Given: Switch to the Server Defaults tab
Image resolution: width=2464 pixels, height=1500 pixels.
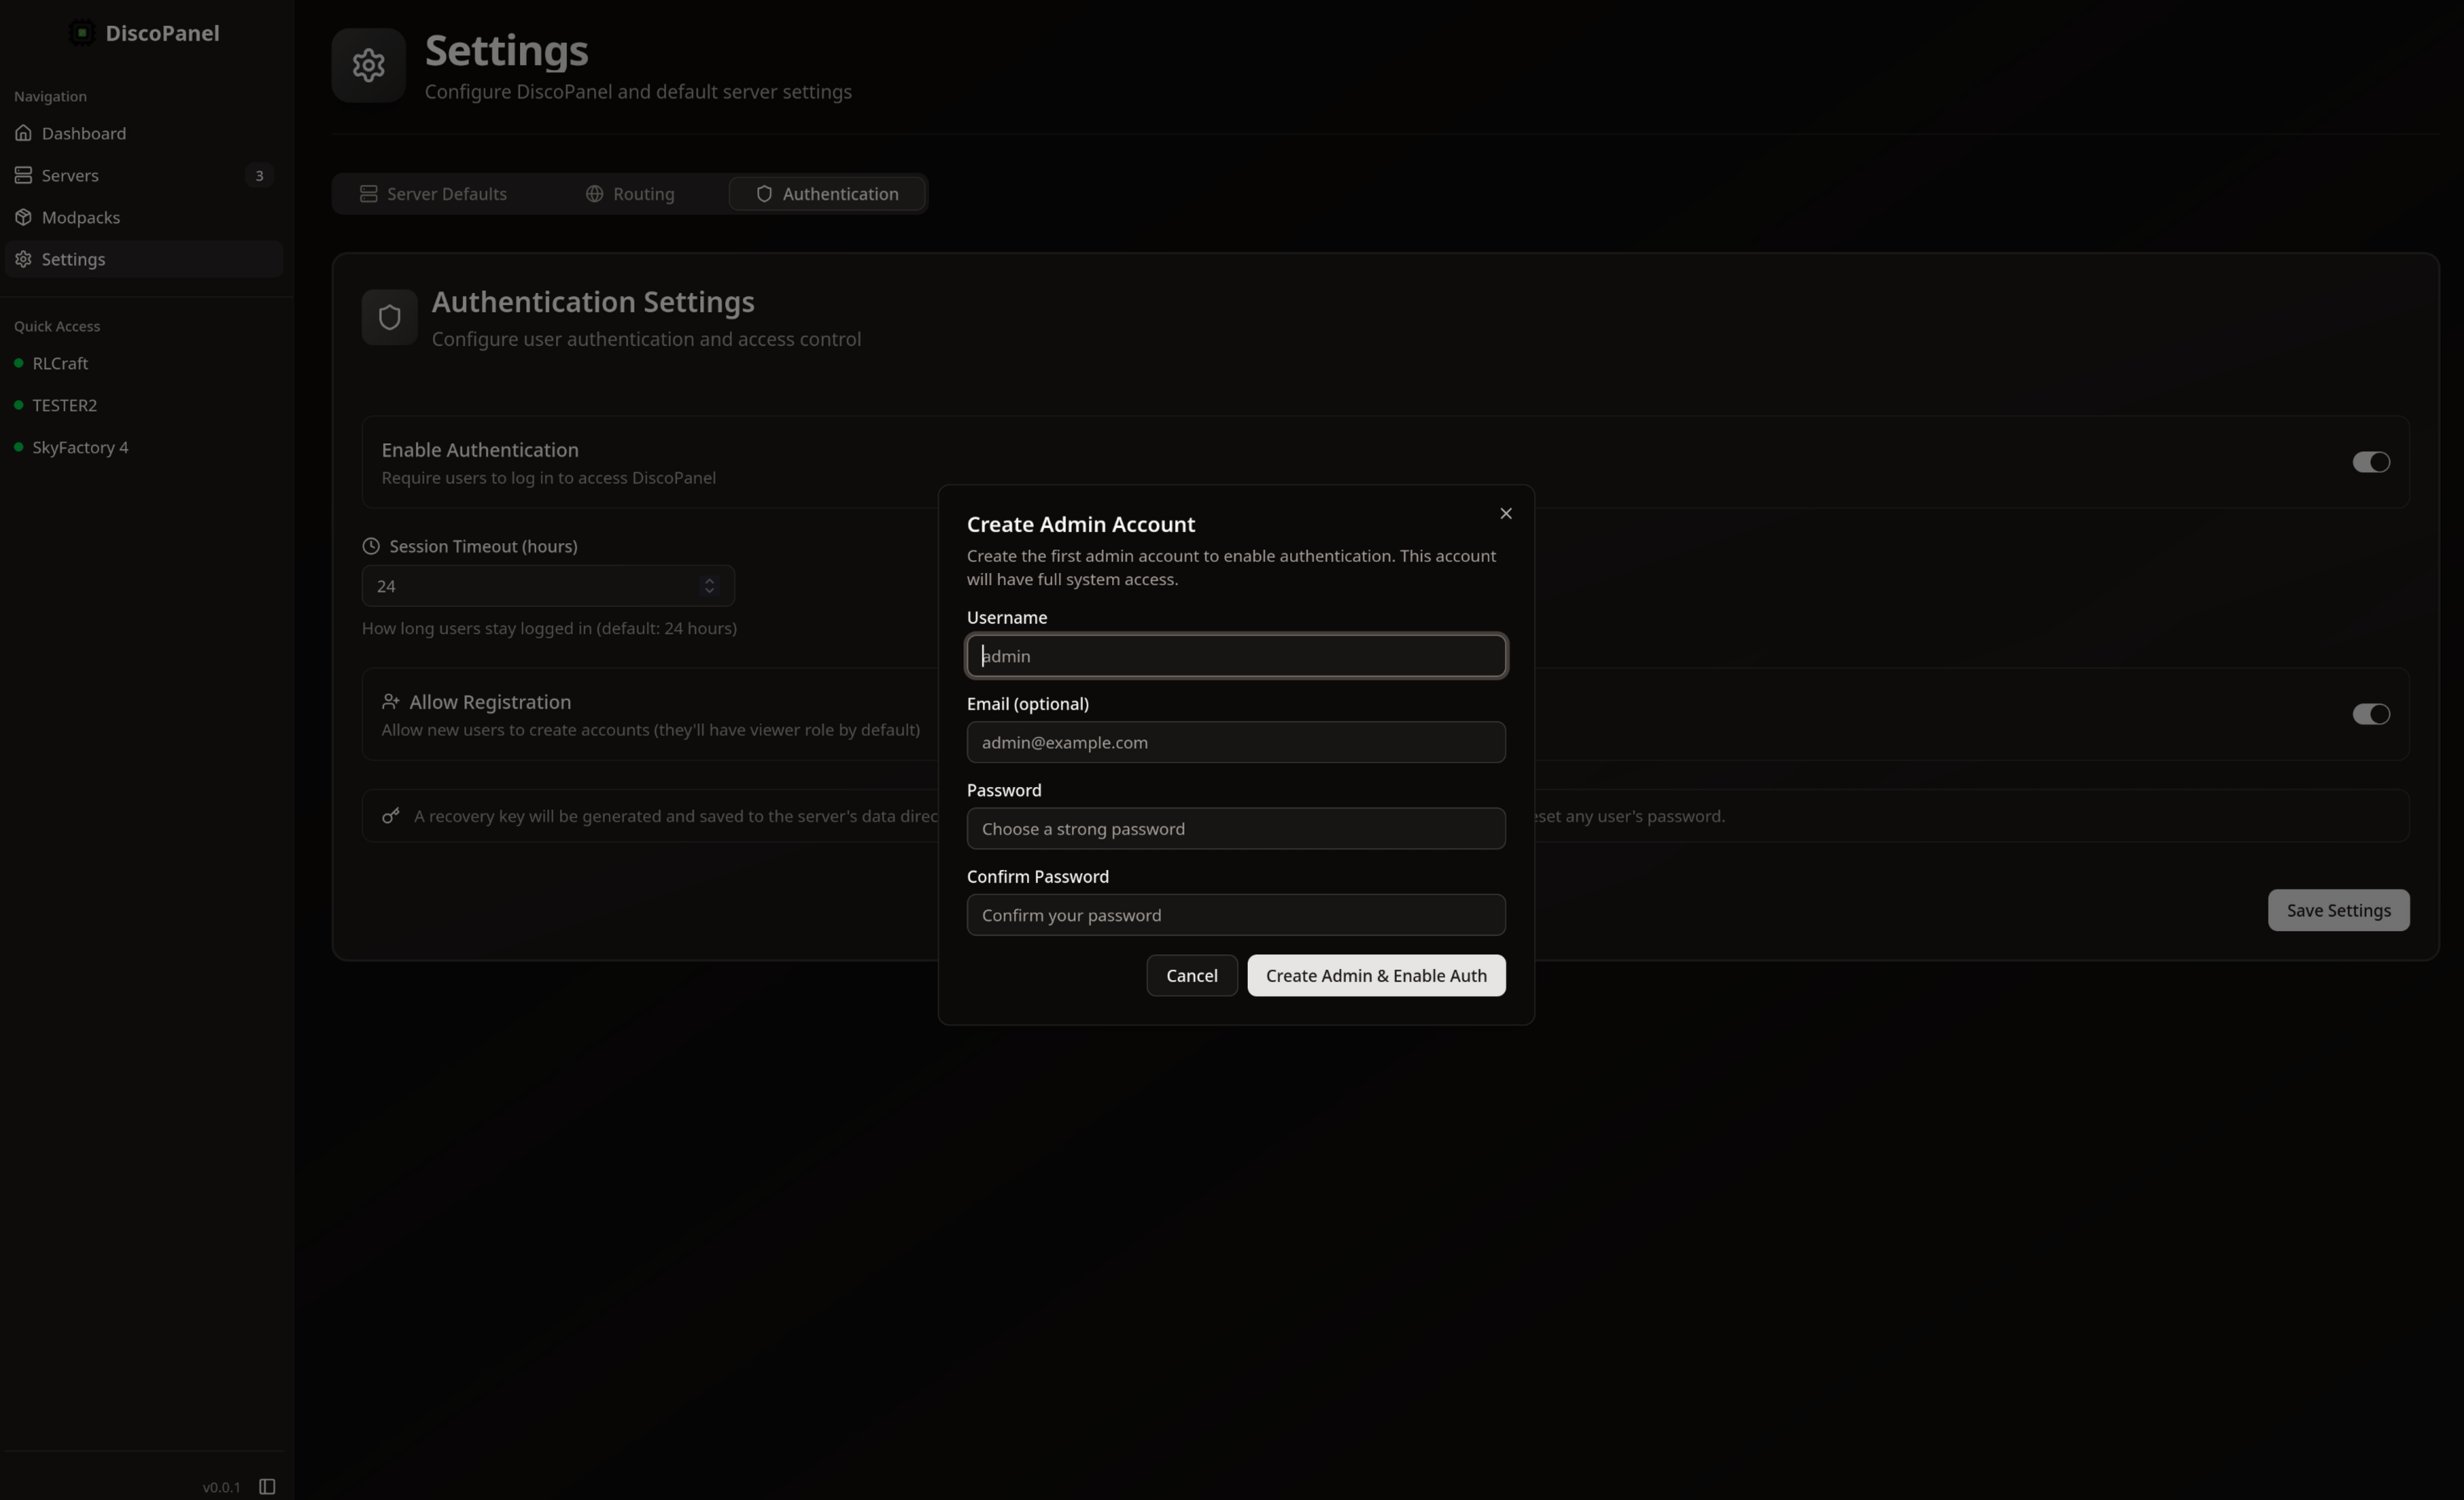Looking at the screenshot, I should (x=433, y=193).
